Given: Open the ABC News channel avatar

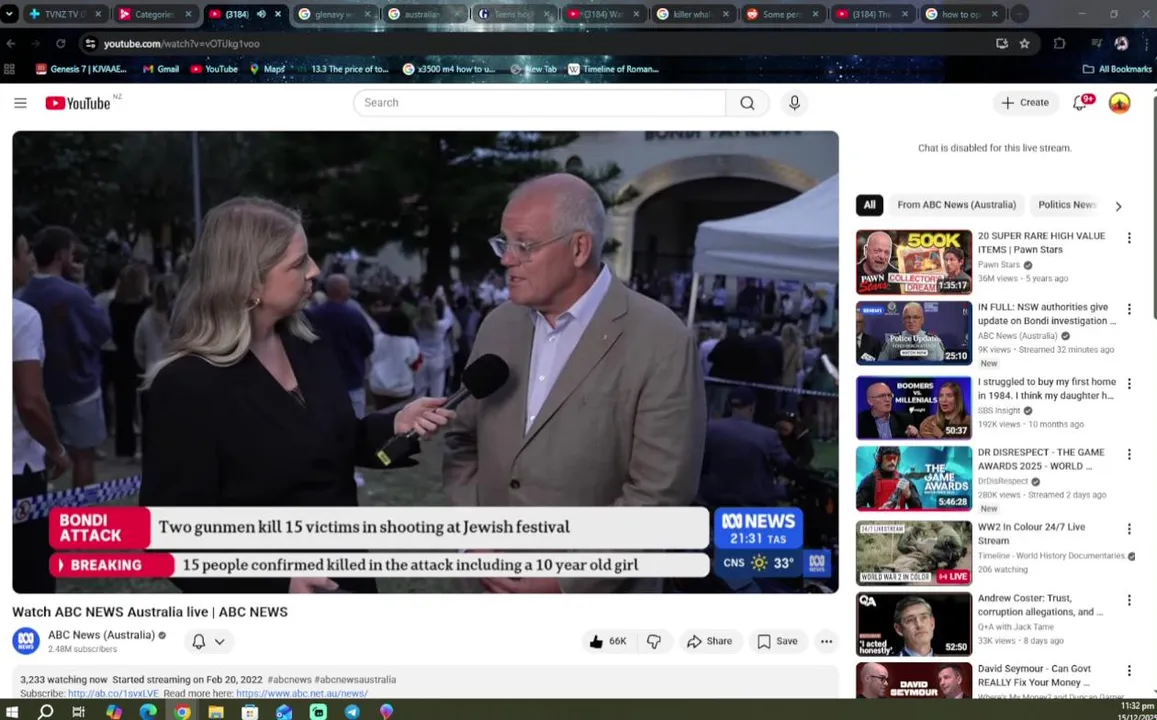Looking at the screenshot, I should (x=26, y=641).
